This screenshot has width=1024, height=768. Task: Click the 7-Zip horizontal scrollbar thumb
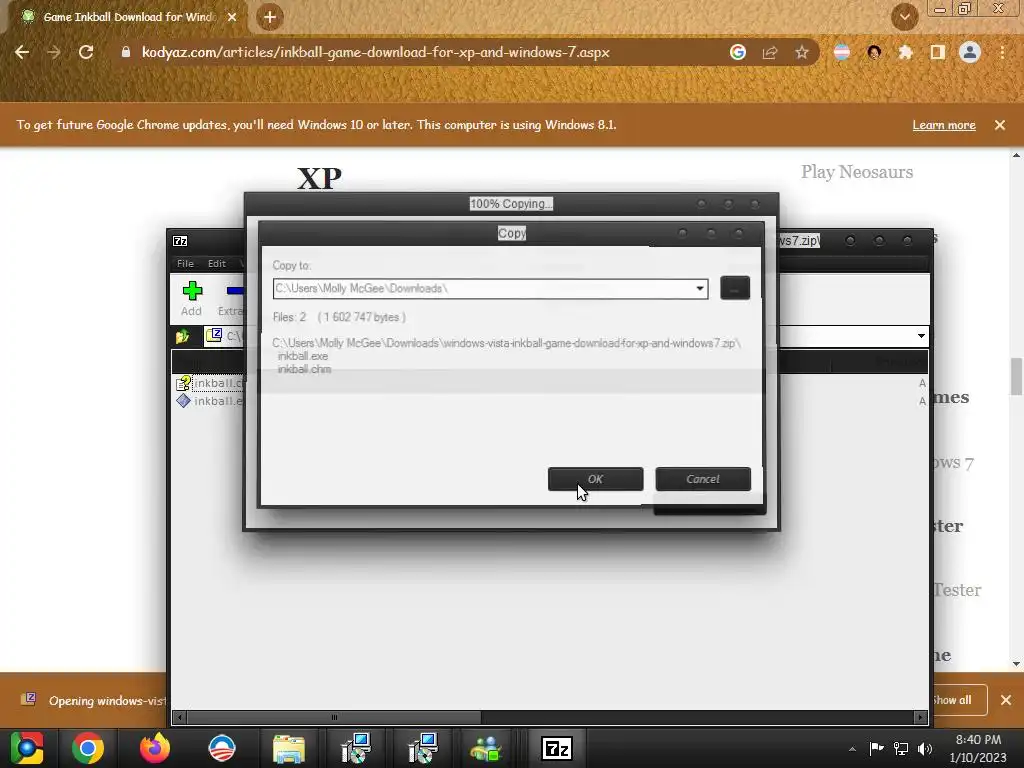point(334,717)
